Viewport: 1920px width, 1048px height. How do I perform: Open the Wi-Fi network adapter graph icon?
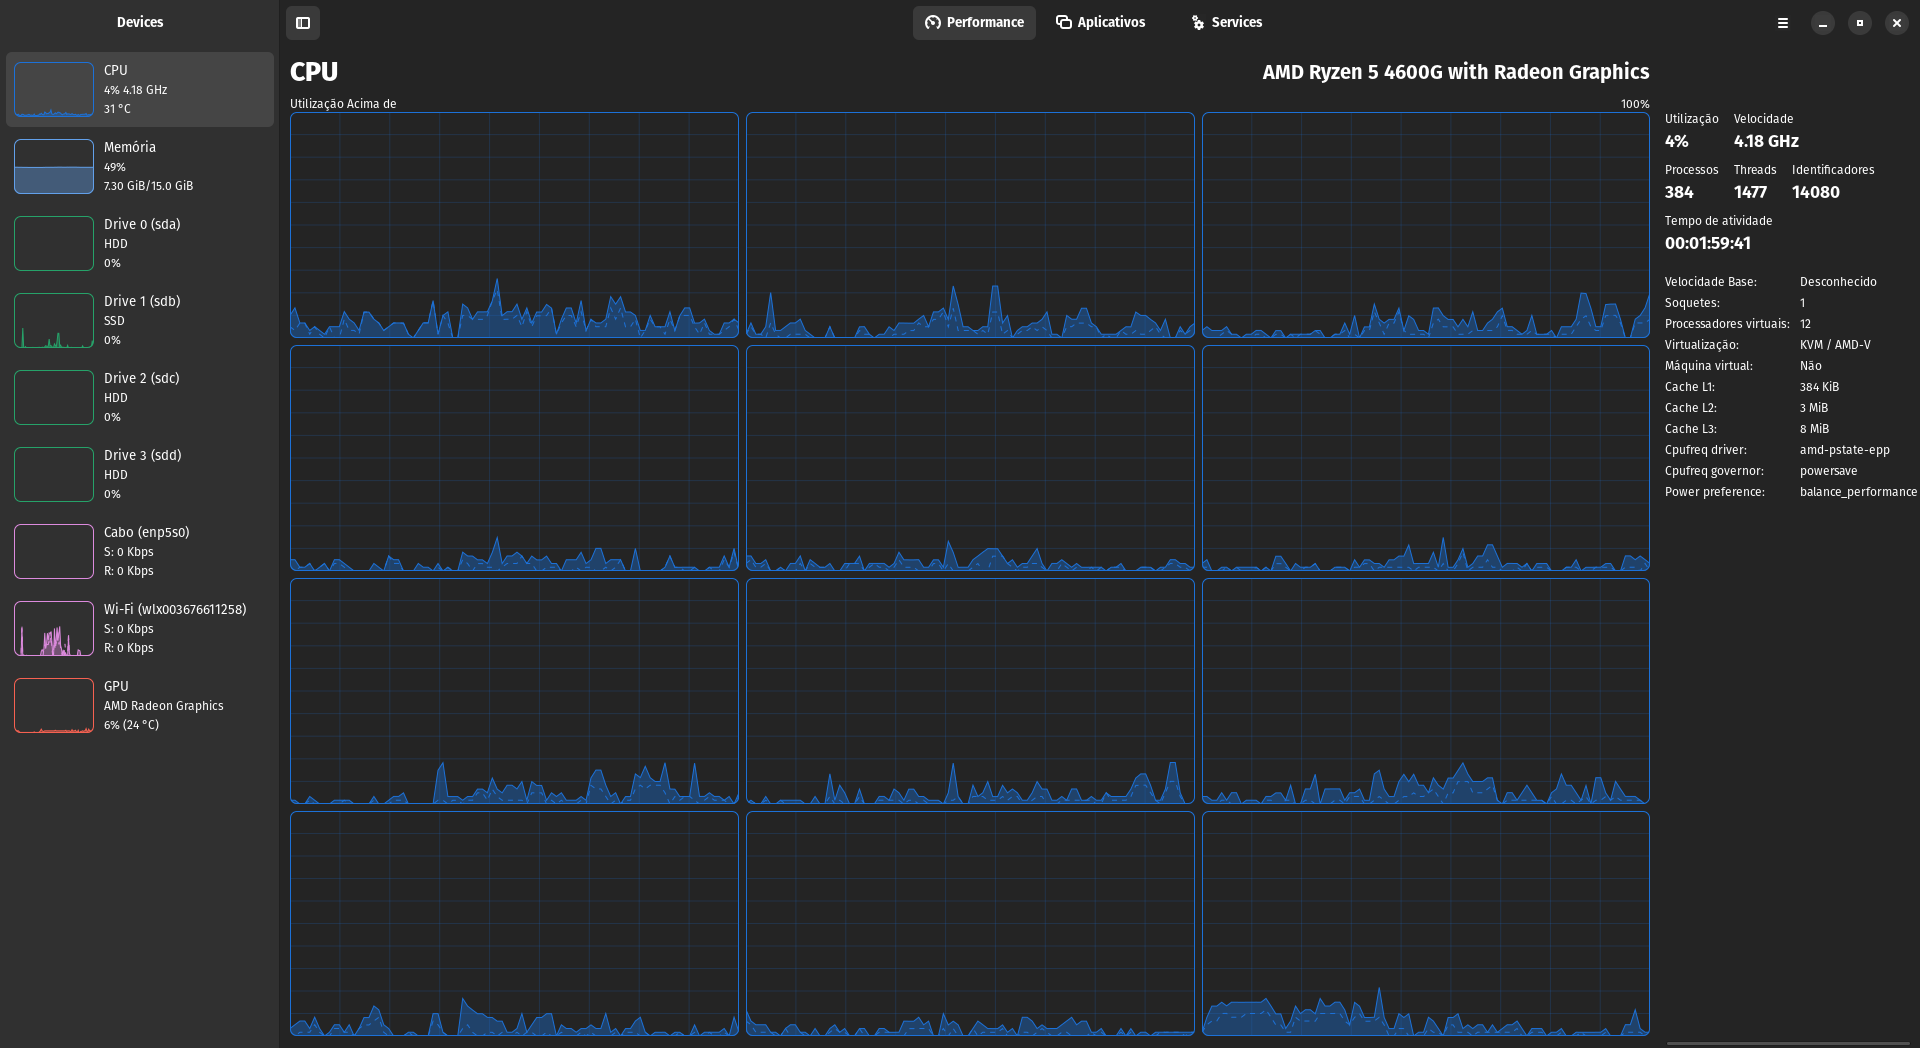pos(54,629)
